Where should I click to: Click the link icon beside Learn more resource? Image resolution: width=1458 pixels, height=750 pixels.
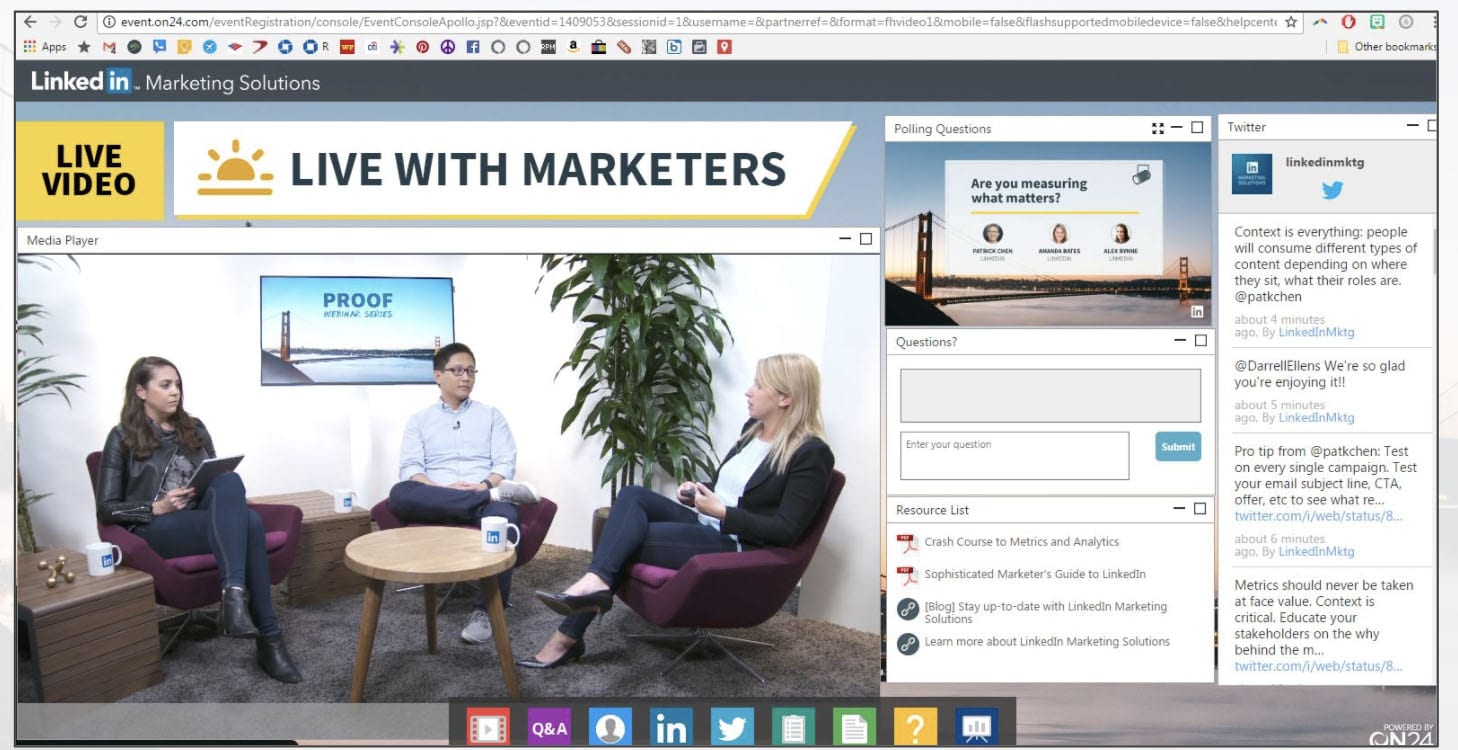(907, 643)
